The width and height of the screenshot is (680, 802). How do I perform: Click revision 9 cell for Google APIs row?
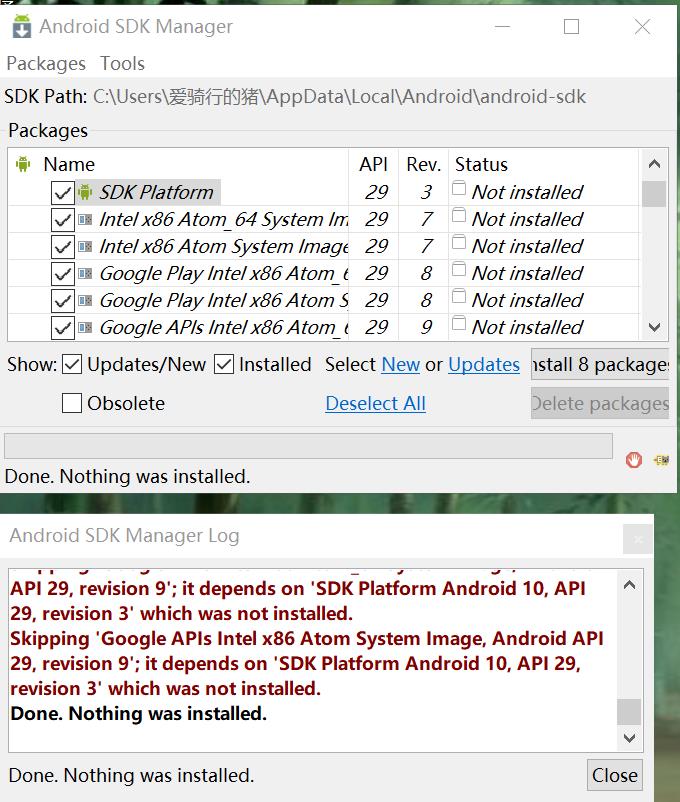click(x=426, y=327)
